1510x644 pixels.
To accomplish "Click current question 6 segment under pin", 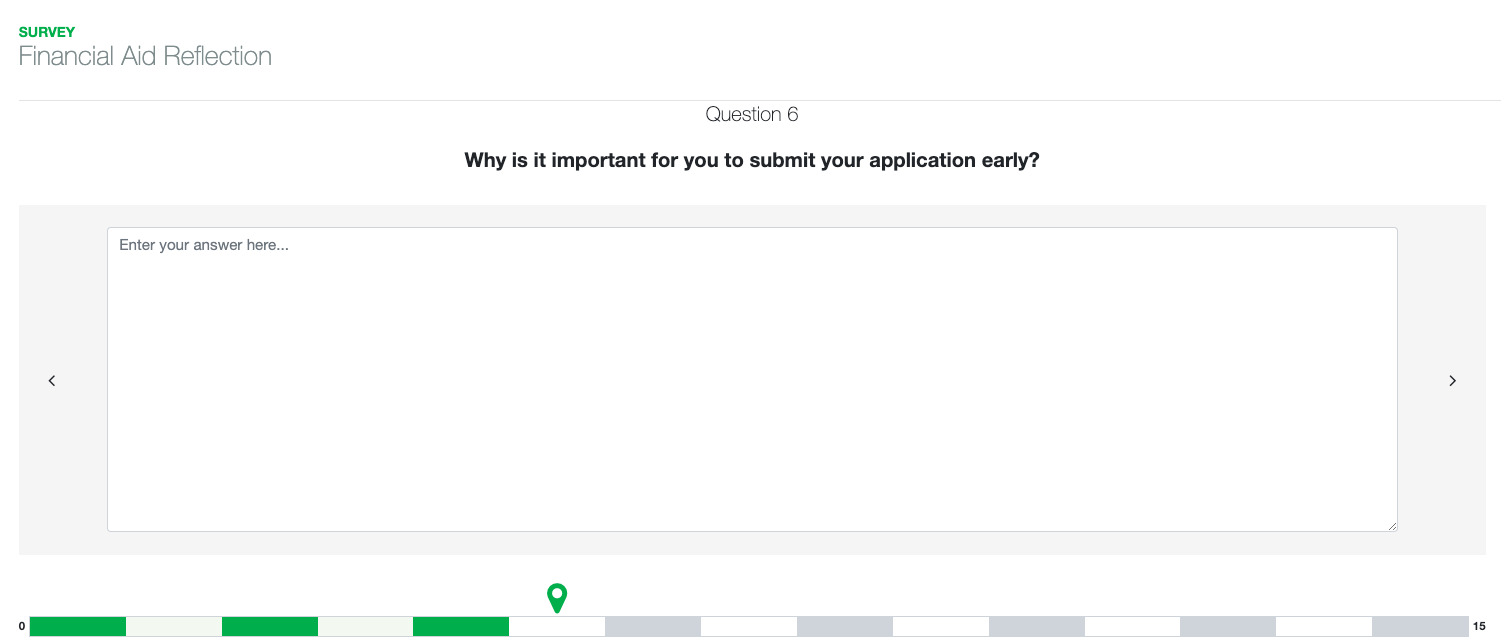I will tap(557, 627).
